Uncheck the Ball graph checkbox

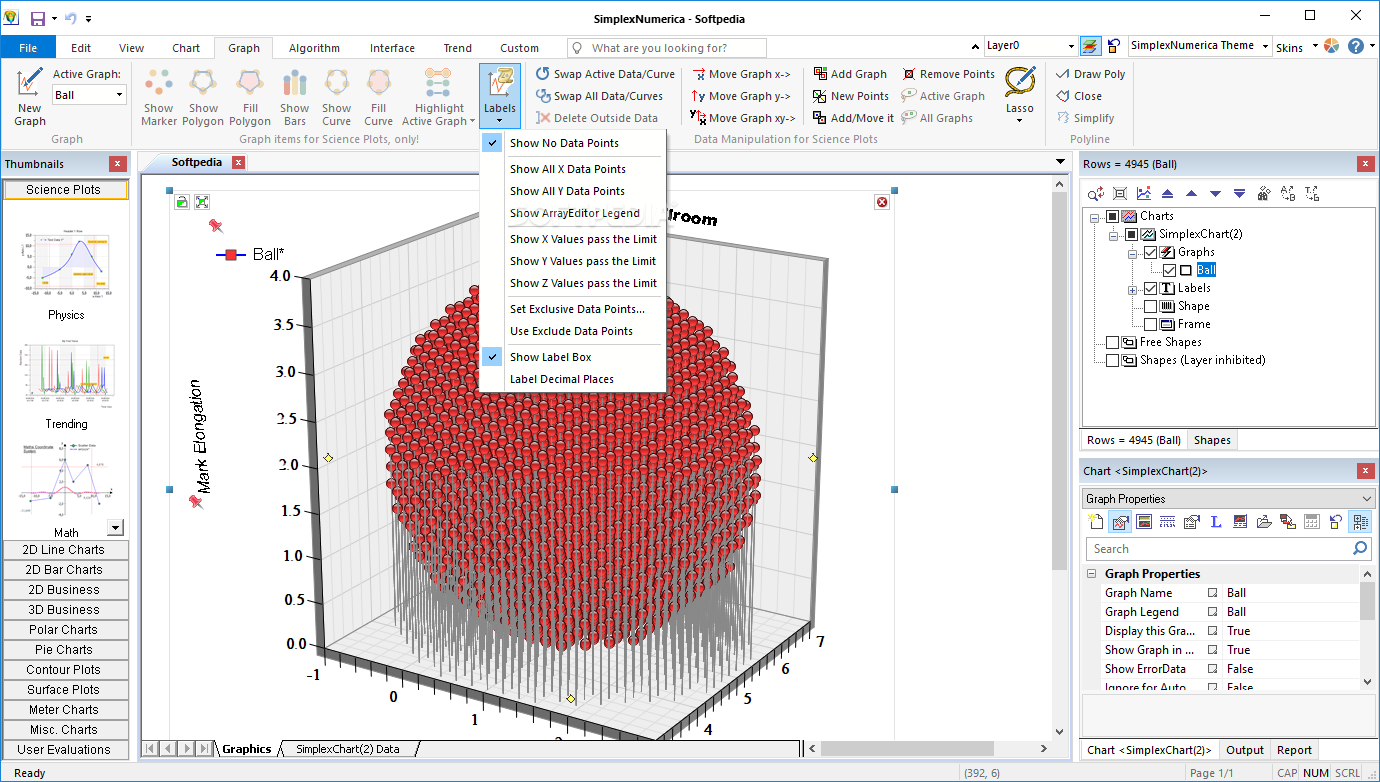(1169, 270)
